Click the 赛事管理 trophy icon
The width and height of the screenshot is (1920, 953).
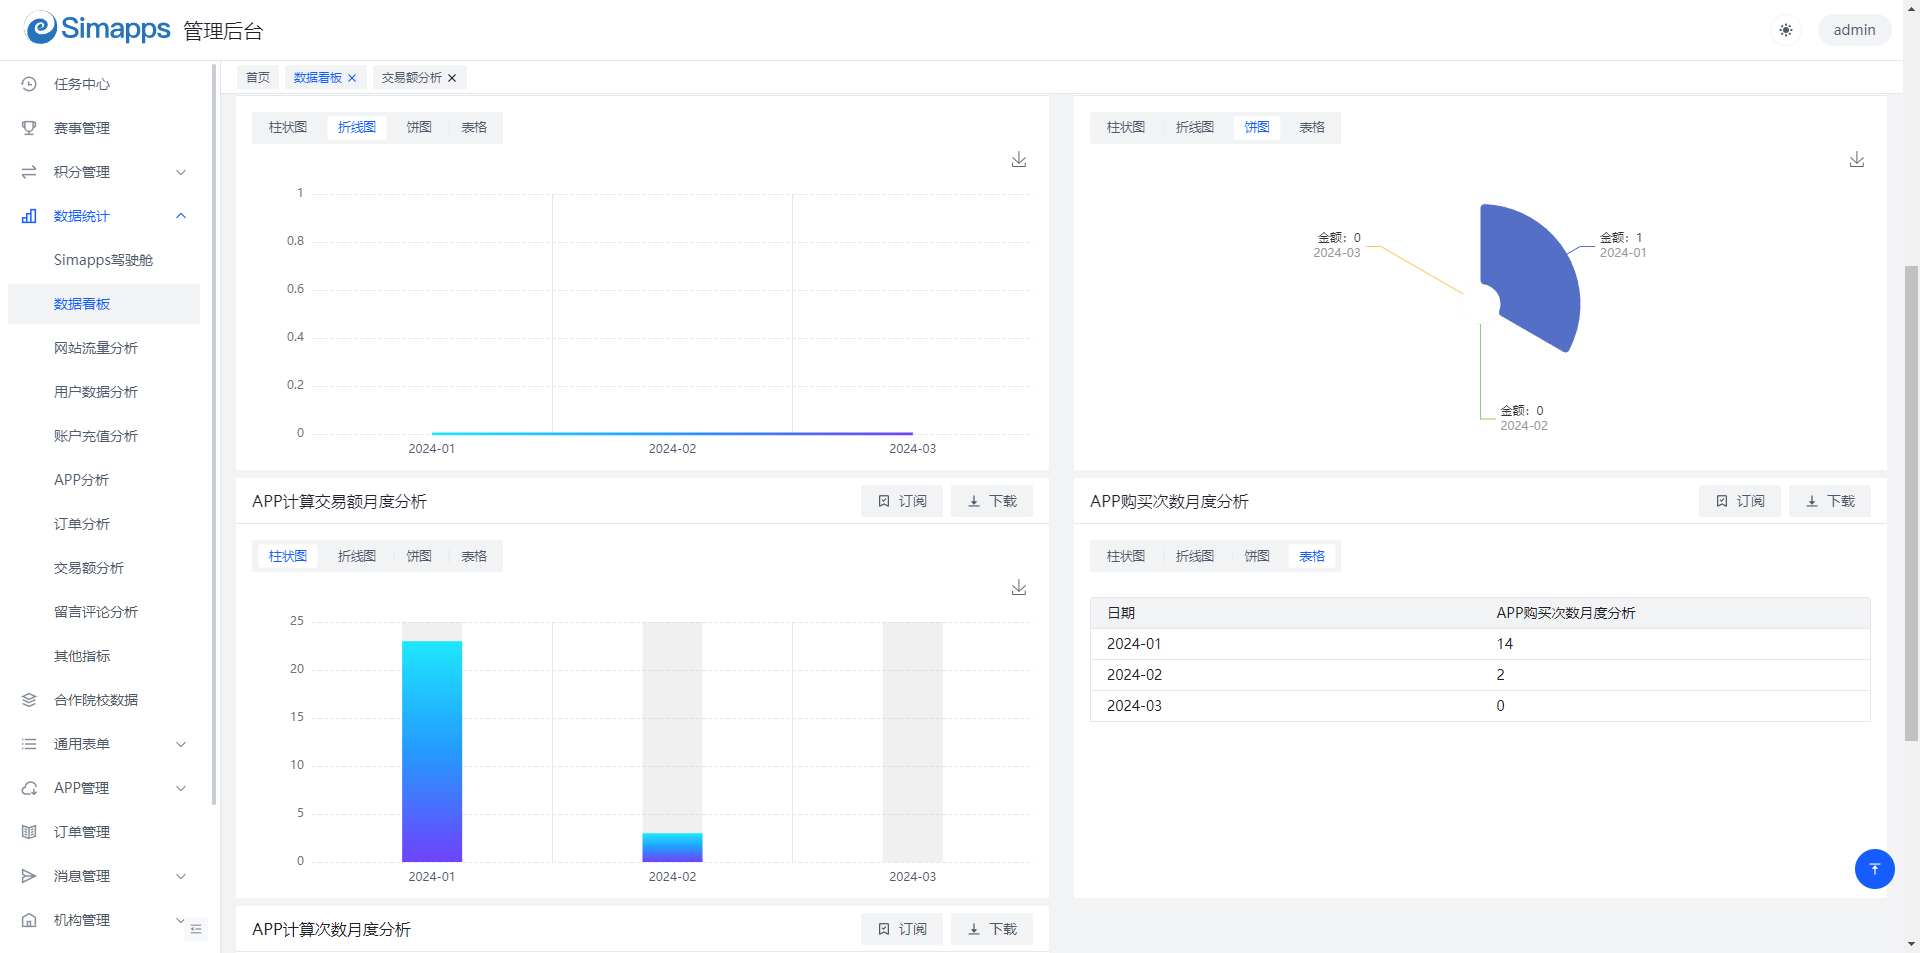(29, 128)
